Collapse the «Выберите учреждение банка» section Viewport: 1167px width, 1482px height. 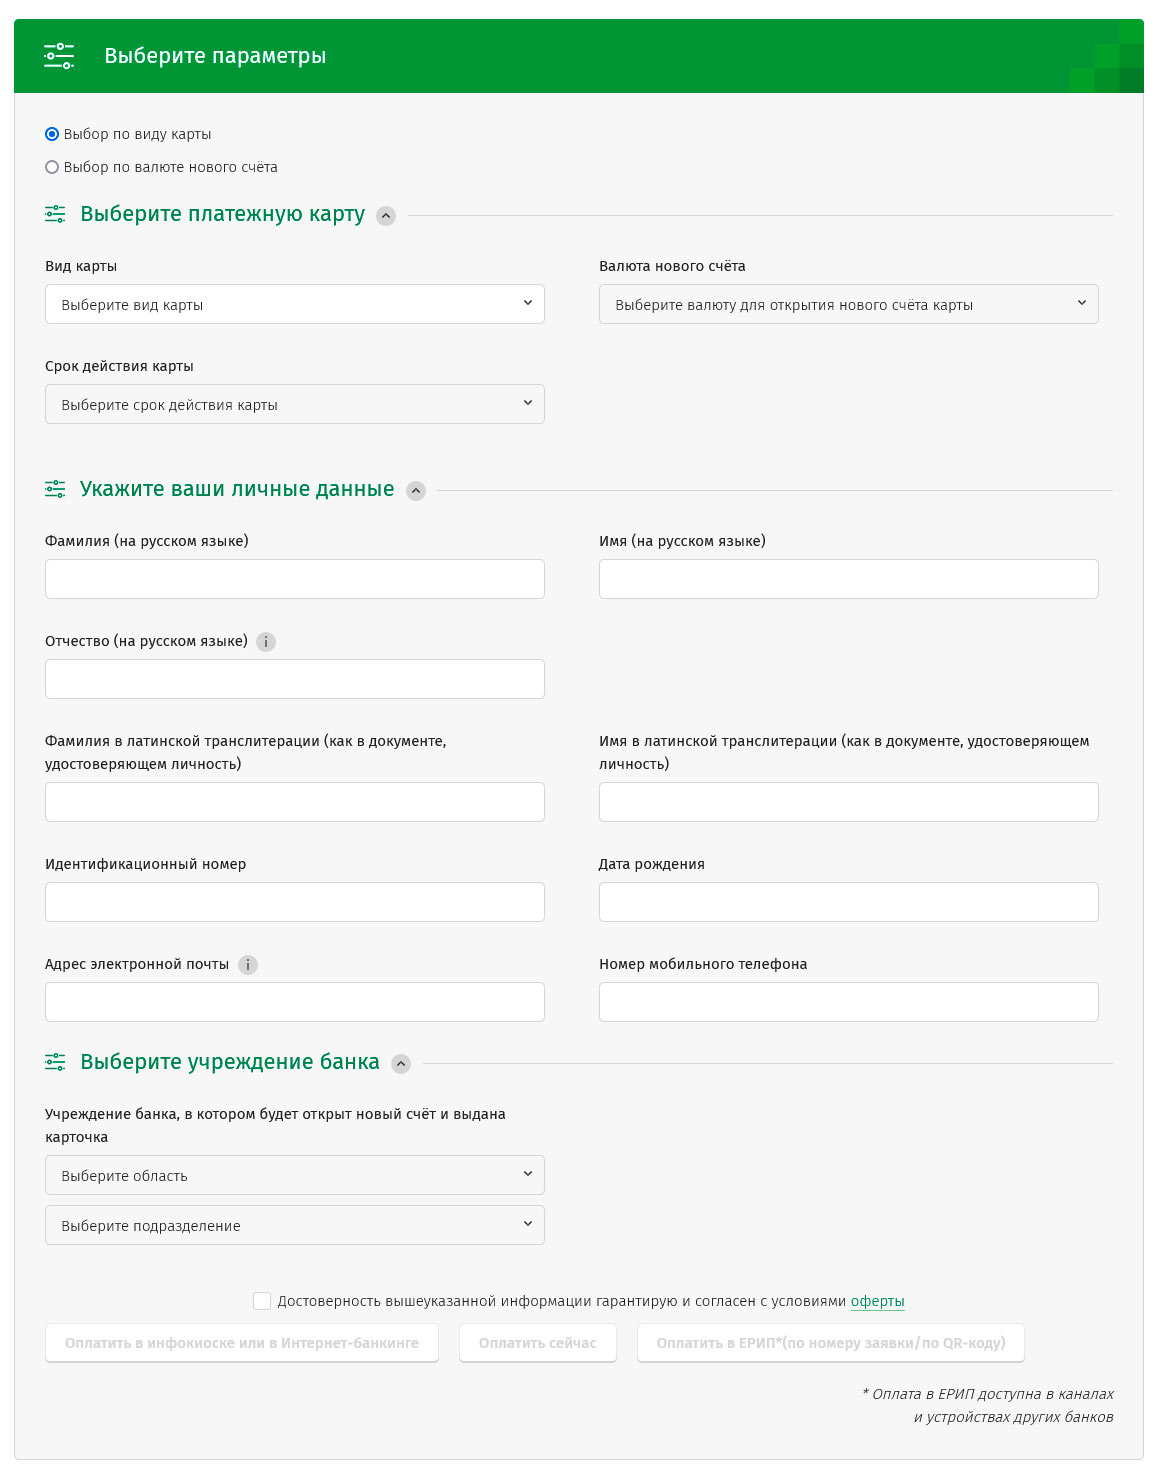tap(402, 1064)
